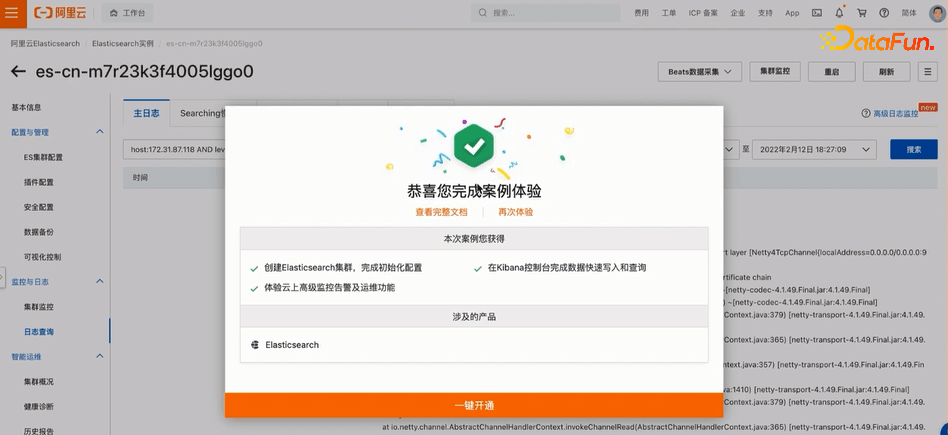Image resolution: width=948 pixels, height=435 pixels.
Task: Focus the top search box
Action: [545, 13]
